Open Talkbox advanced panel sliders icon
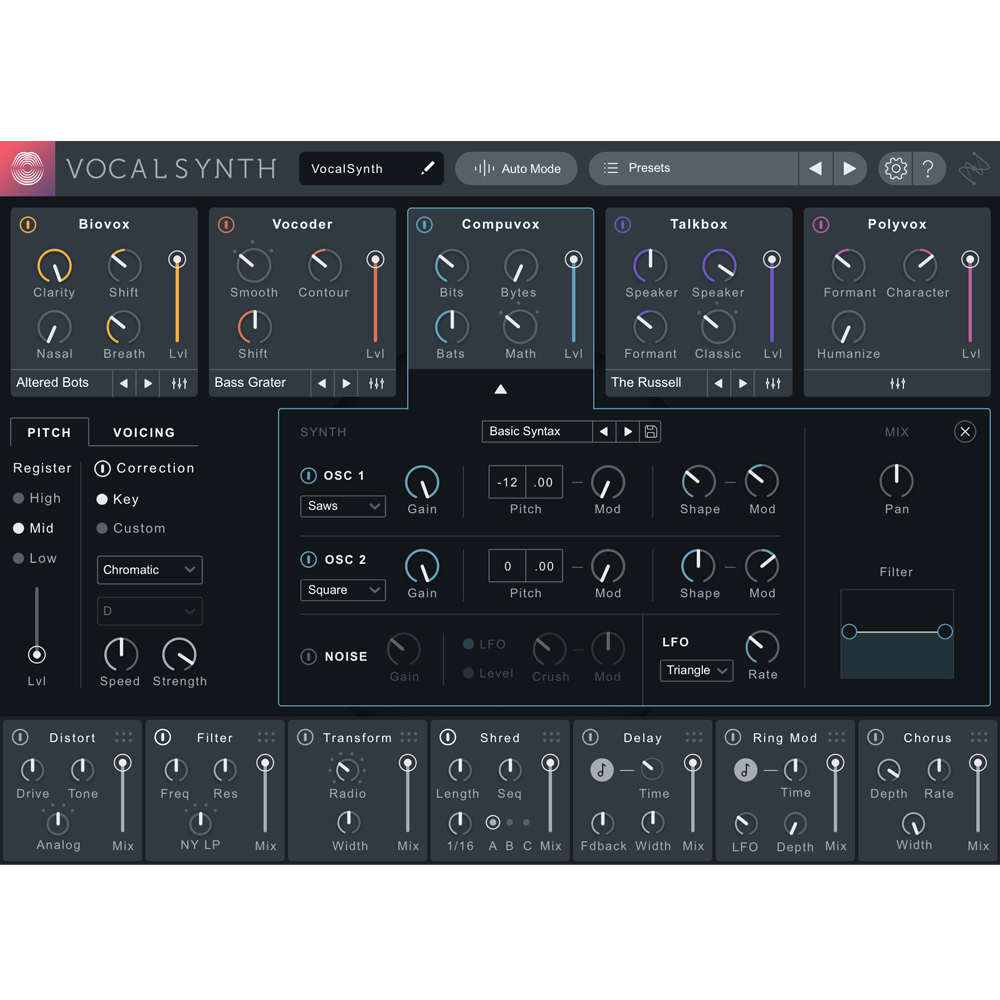This screenshot has width=1000, height=1000. (x=773, y=383)
